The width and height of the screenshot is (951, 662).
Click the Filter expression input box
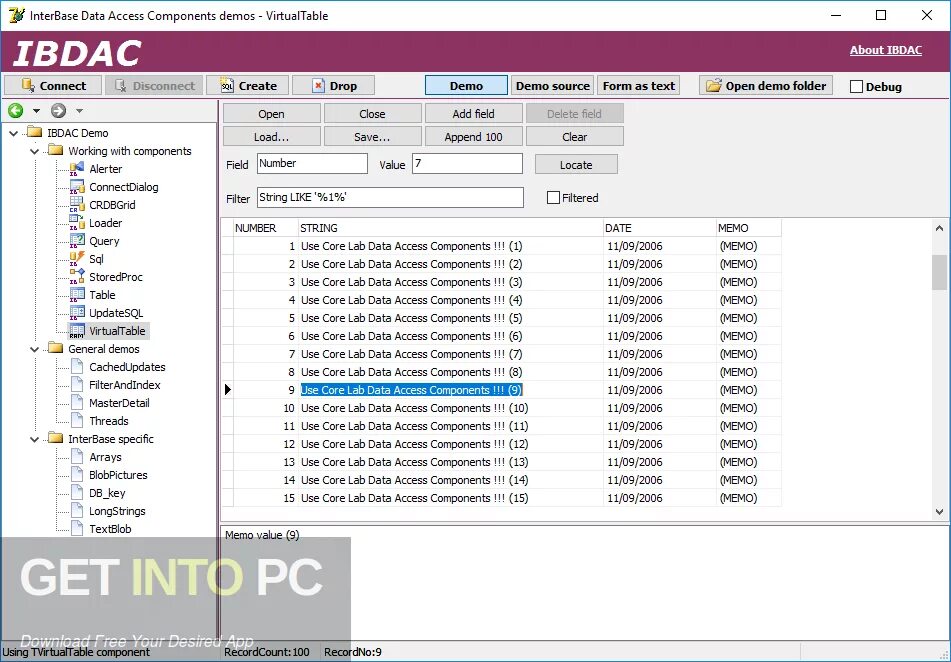click(391, 197)
